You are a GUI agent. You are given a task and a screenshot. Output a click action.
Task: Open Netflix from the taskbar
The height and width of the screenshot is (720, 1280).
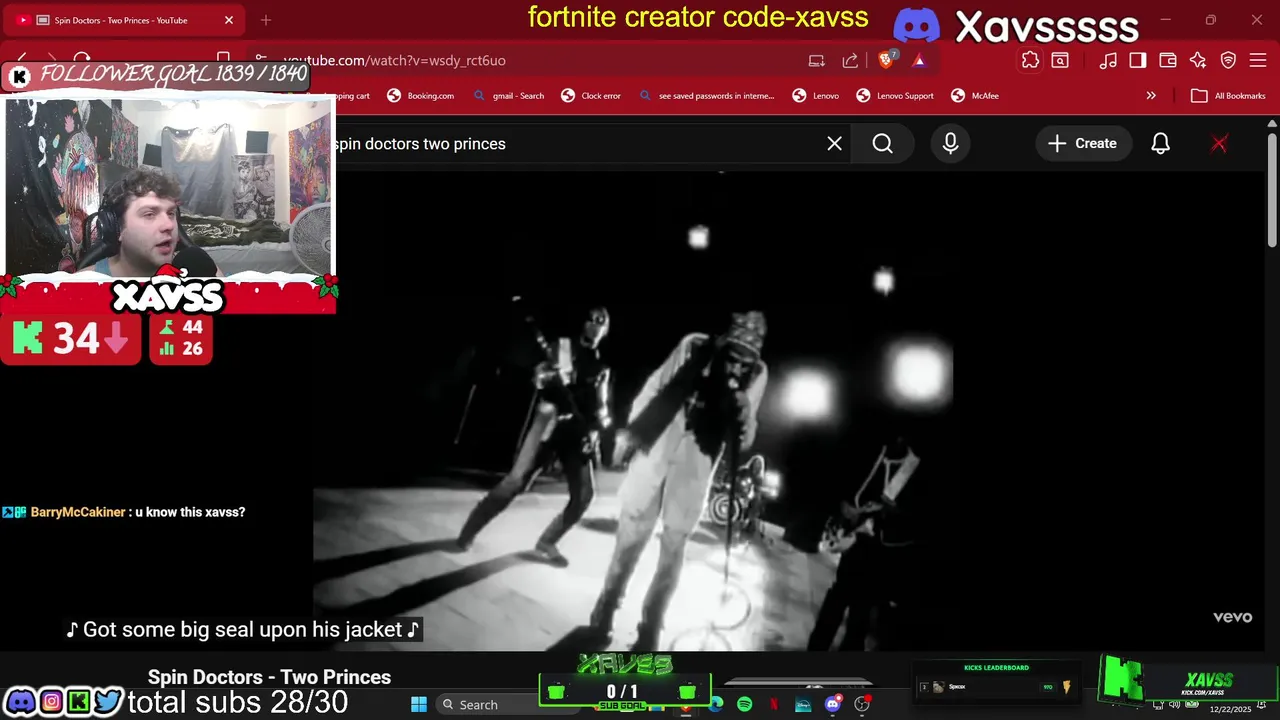pos(774,705)
